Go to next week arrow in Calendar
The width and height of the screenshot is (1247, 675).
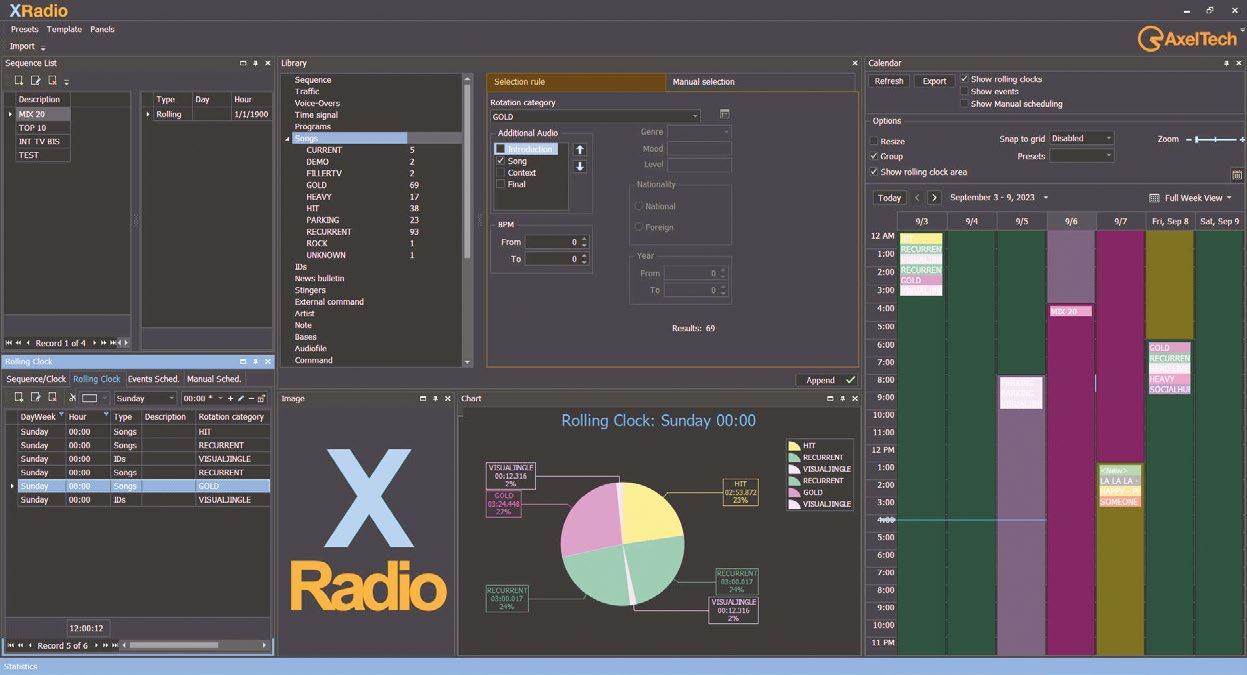point(934,198)
